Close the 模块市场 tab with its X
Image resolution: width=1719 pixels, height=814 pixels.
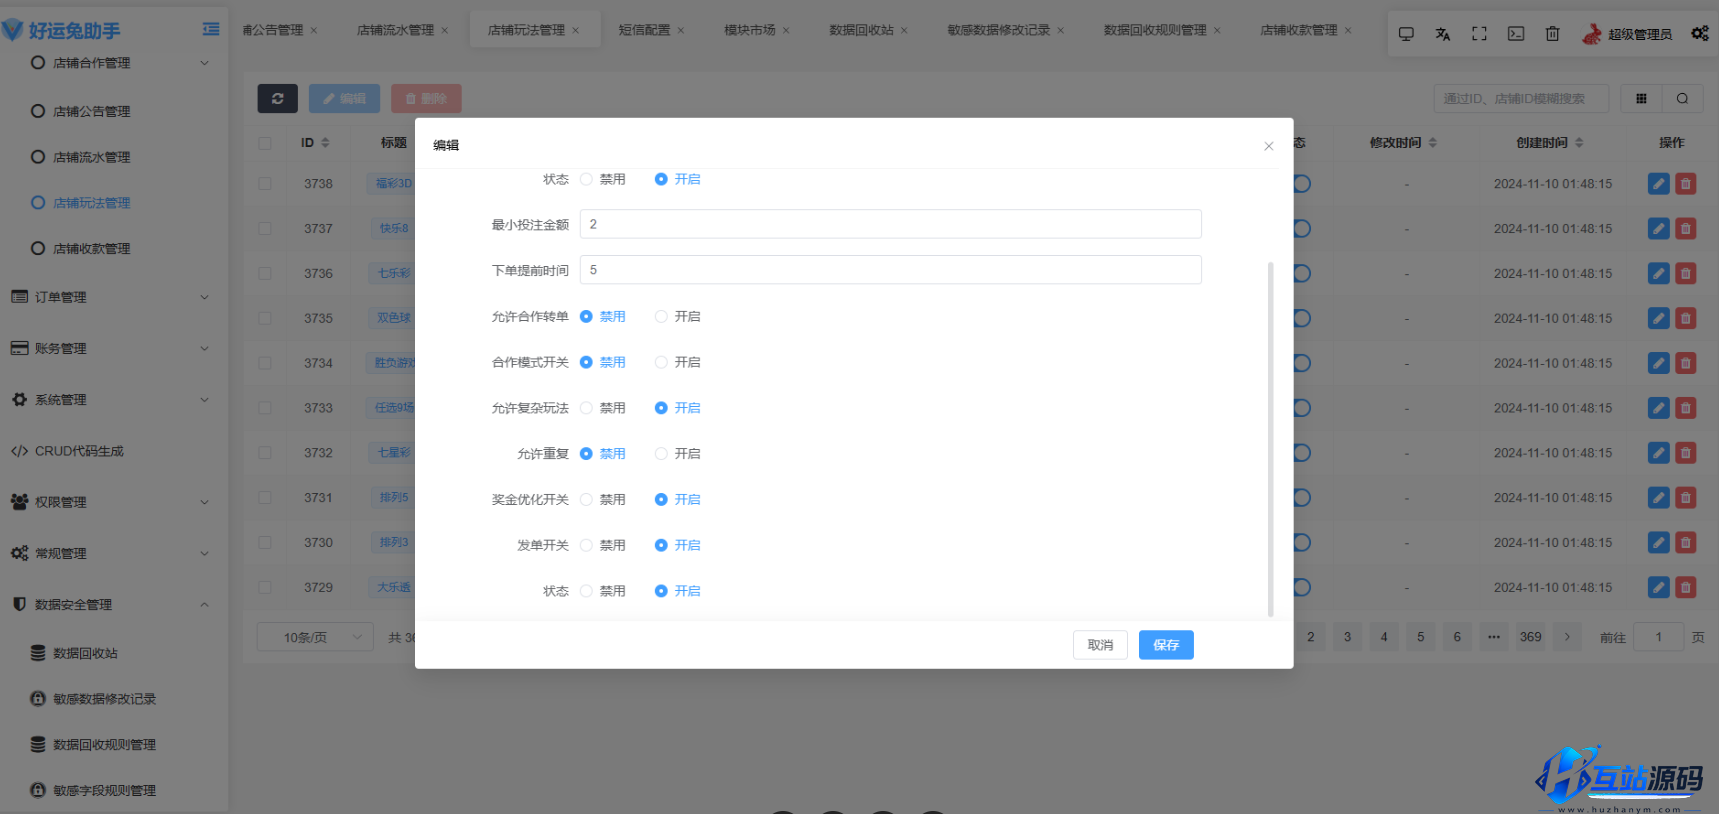pos(786,30)
